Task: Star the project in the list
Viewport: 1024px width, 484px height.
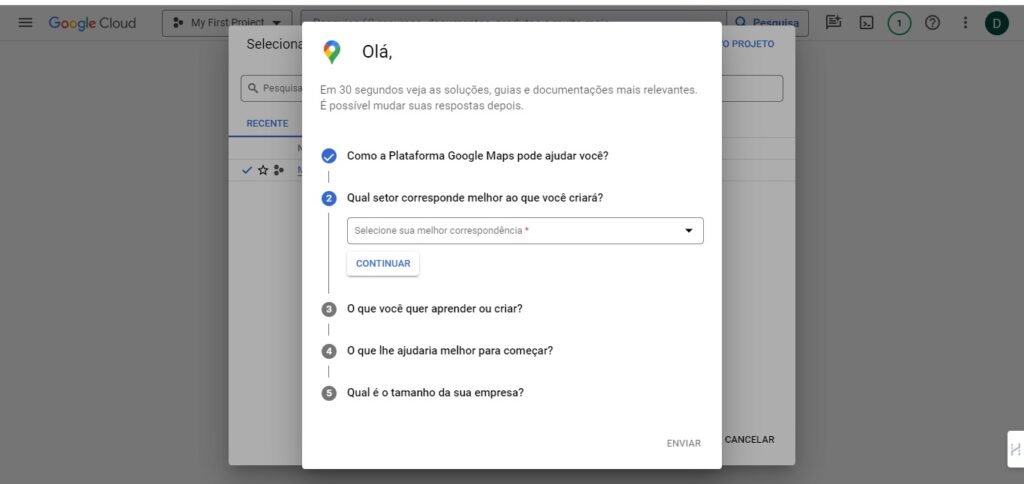Action: tap(263, 170)
